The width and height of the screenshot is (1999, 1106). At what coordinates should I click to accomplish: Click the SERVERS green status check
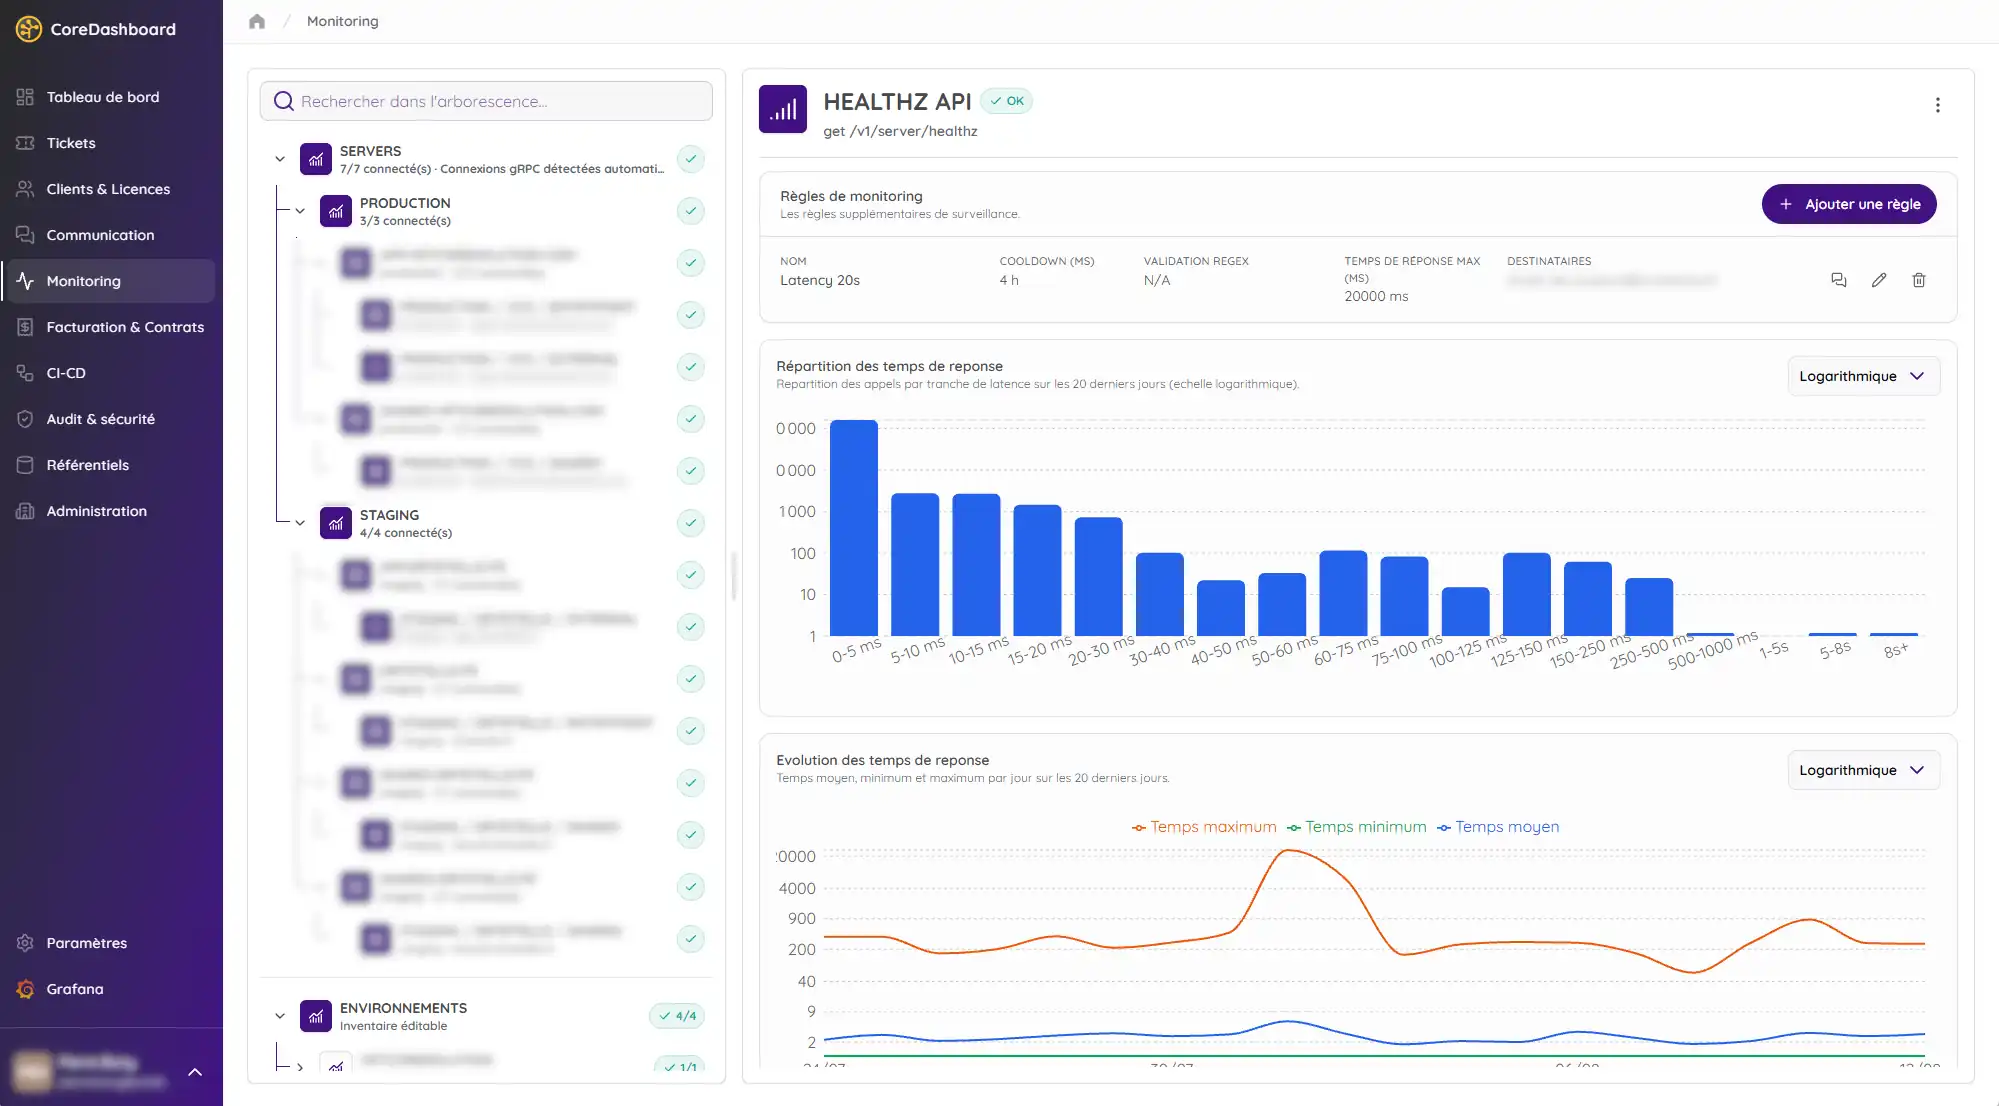point(690,159)
